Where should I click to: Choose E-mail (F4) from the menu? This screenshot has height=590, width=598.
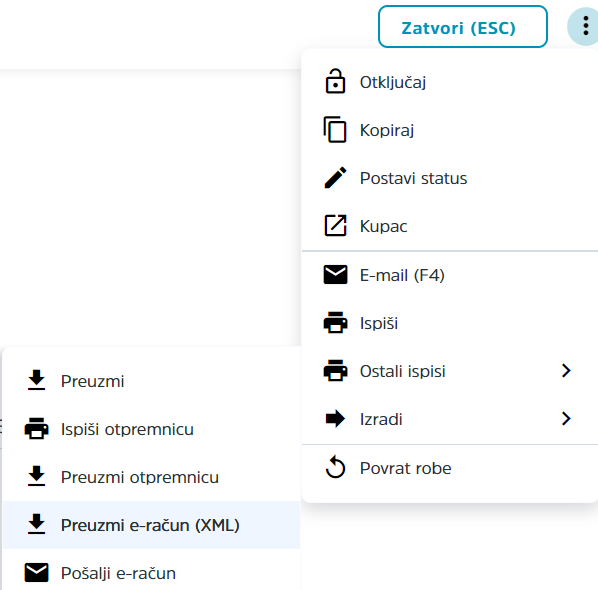click(x=449, y=275)
